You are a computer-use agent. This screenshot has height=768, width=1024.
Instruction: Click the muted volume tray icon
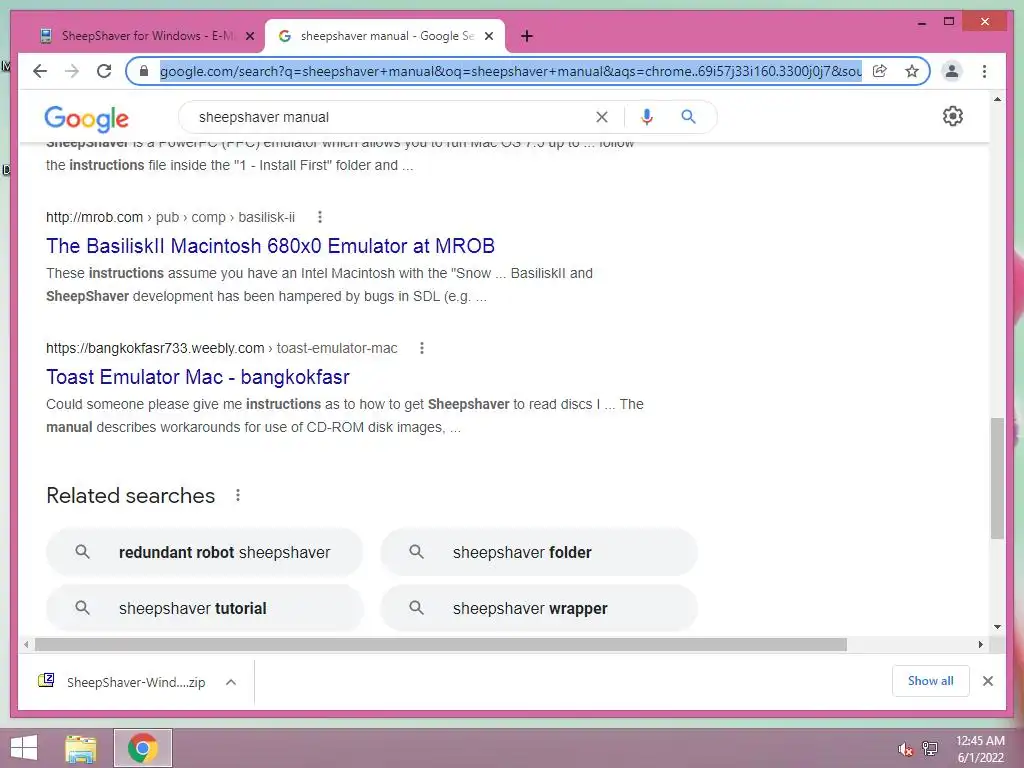point(905,749)
